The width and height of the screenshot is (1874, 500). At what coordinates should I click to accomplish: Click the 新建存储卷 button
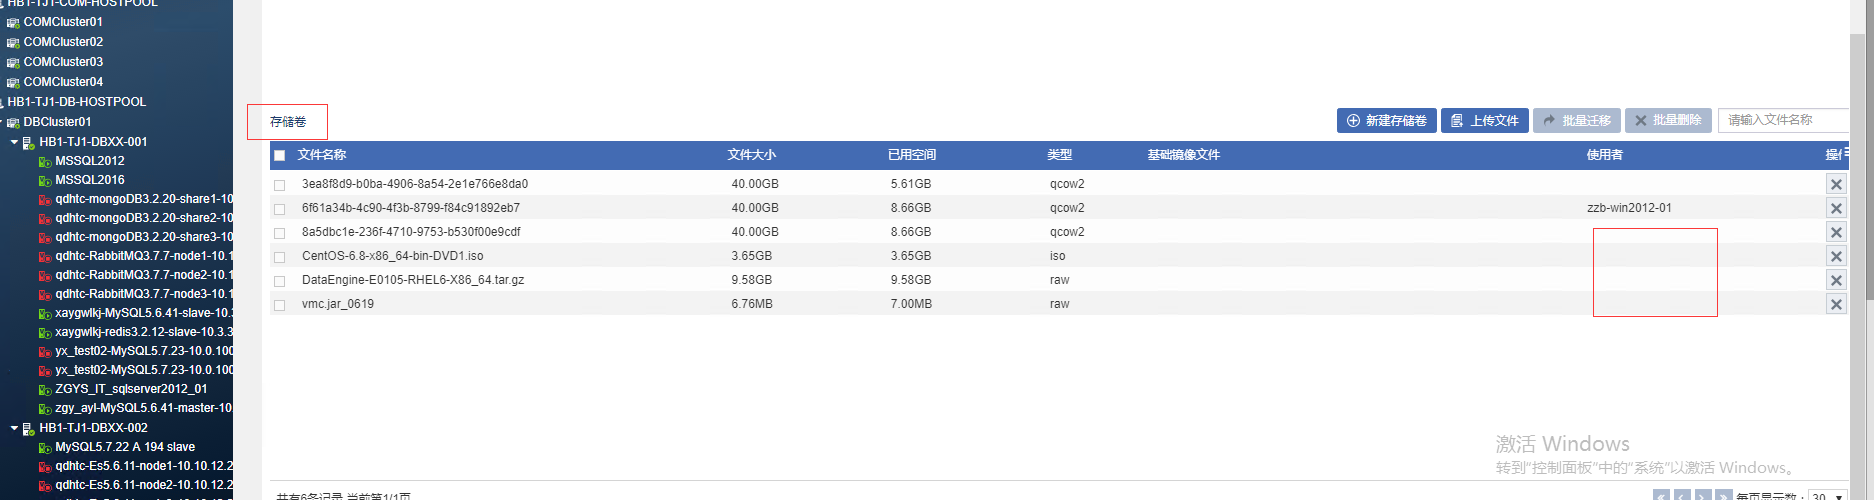click(1386, 121)
